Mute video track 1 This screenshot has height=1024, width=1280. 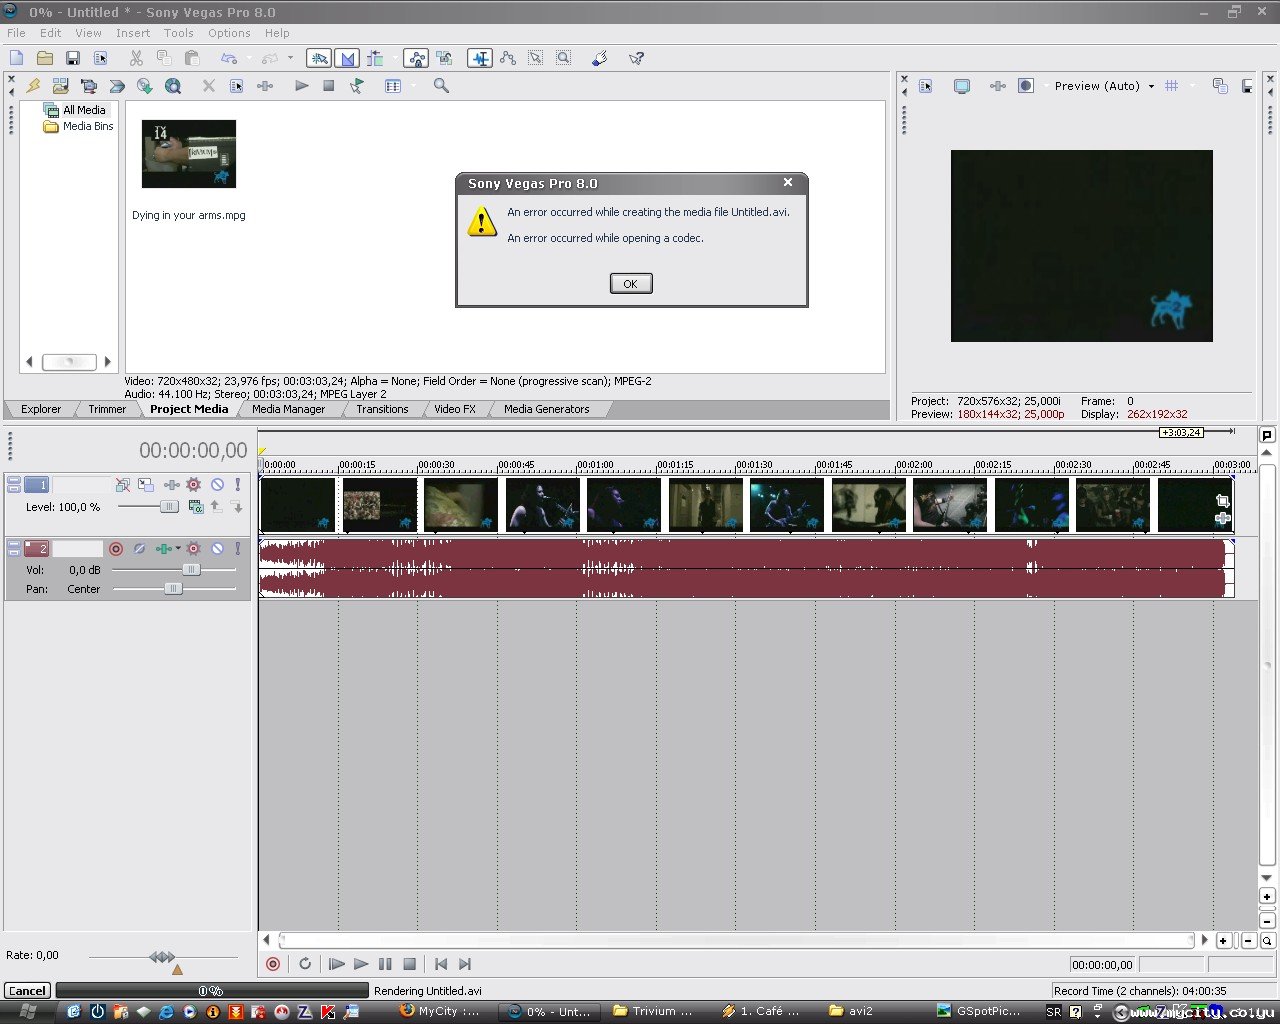(x=217, y=485)
